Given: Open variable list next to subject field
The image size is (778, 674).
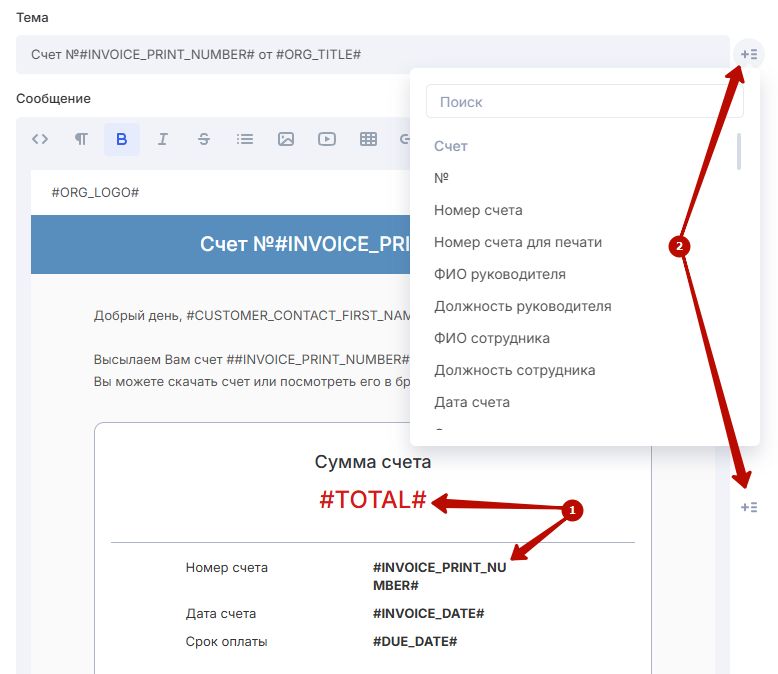Looking at the screenshot, I should coord(749,54).
